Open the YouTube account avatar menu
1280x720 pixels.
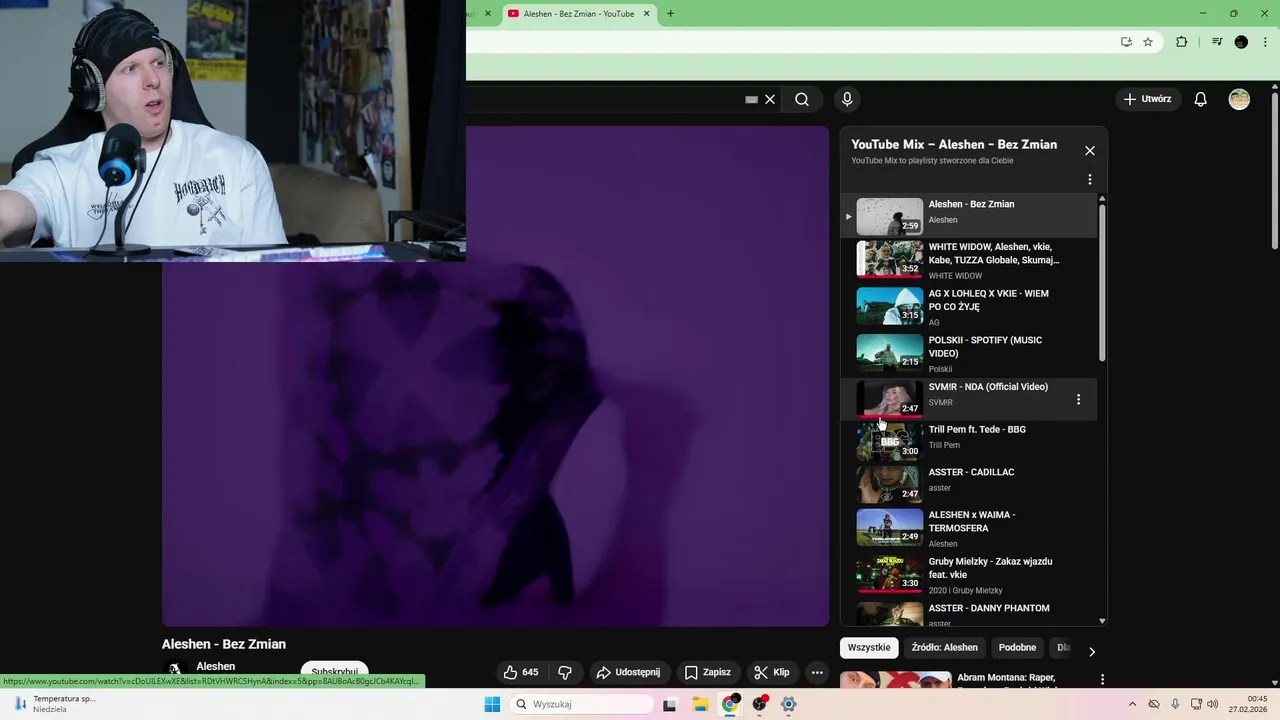(x=1239, y=99)
